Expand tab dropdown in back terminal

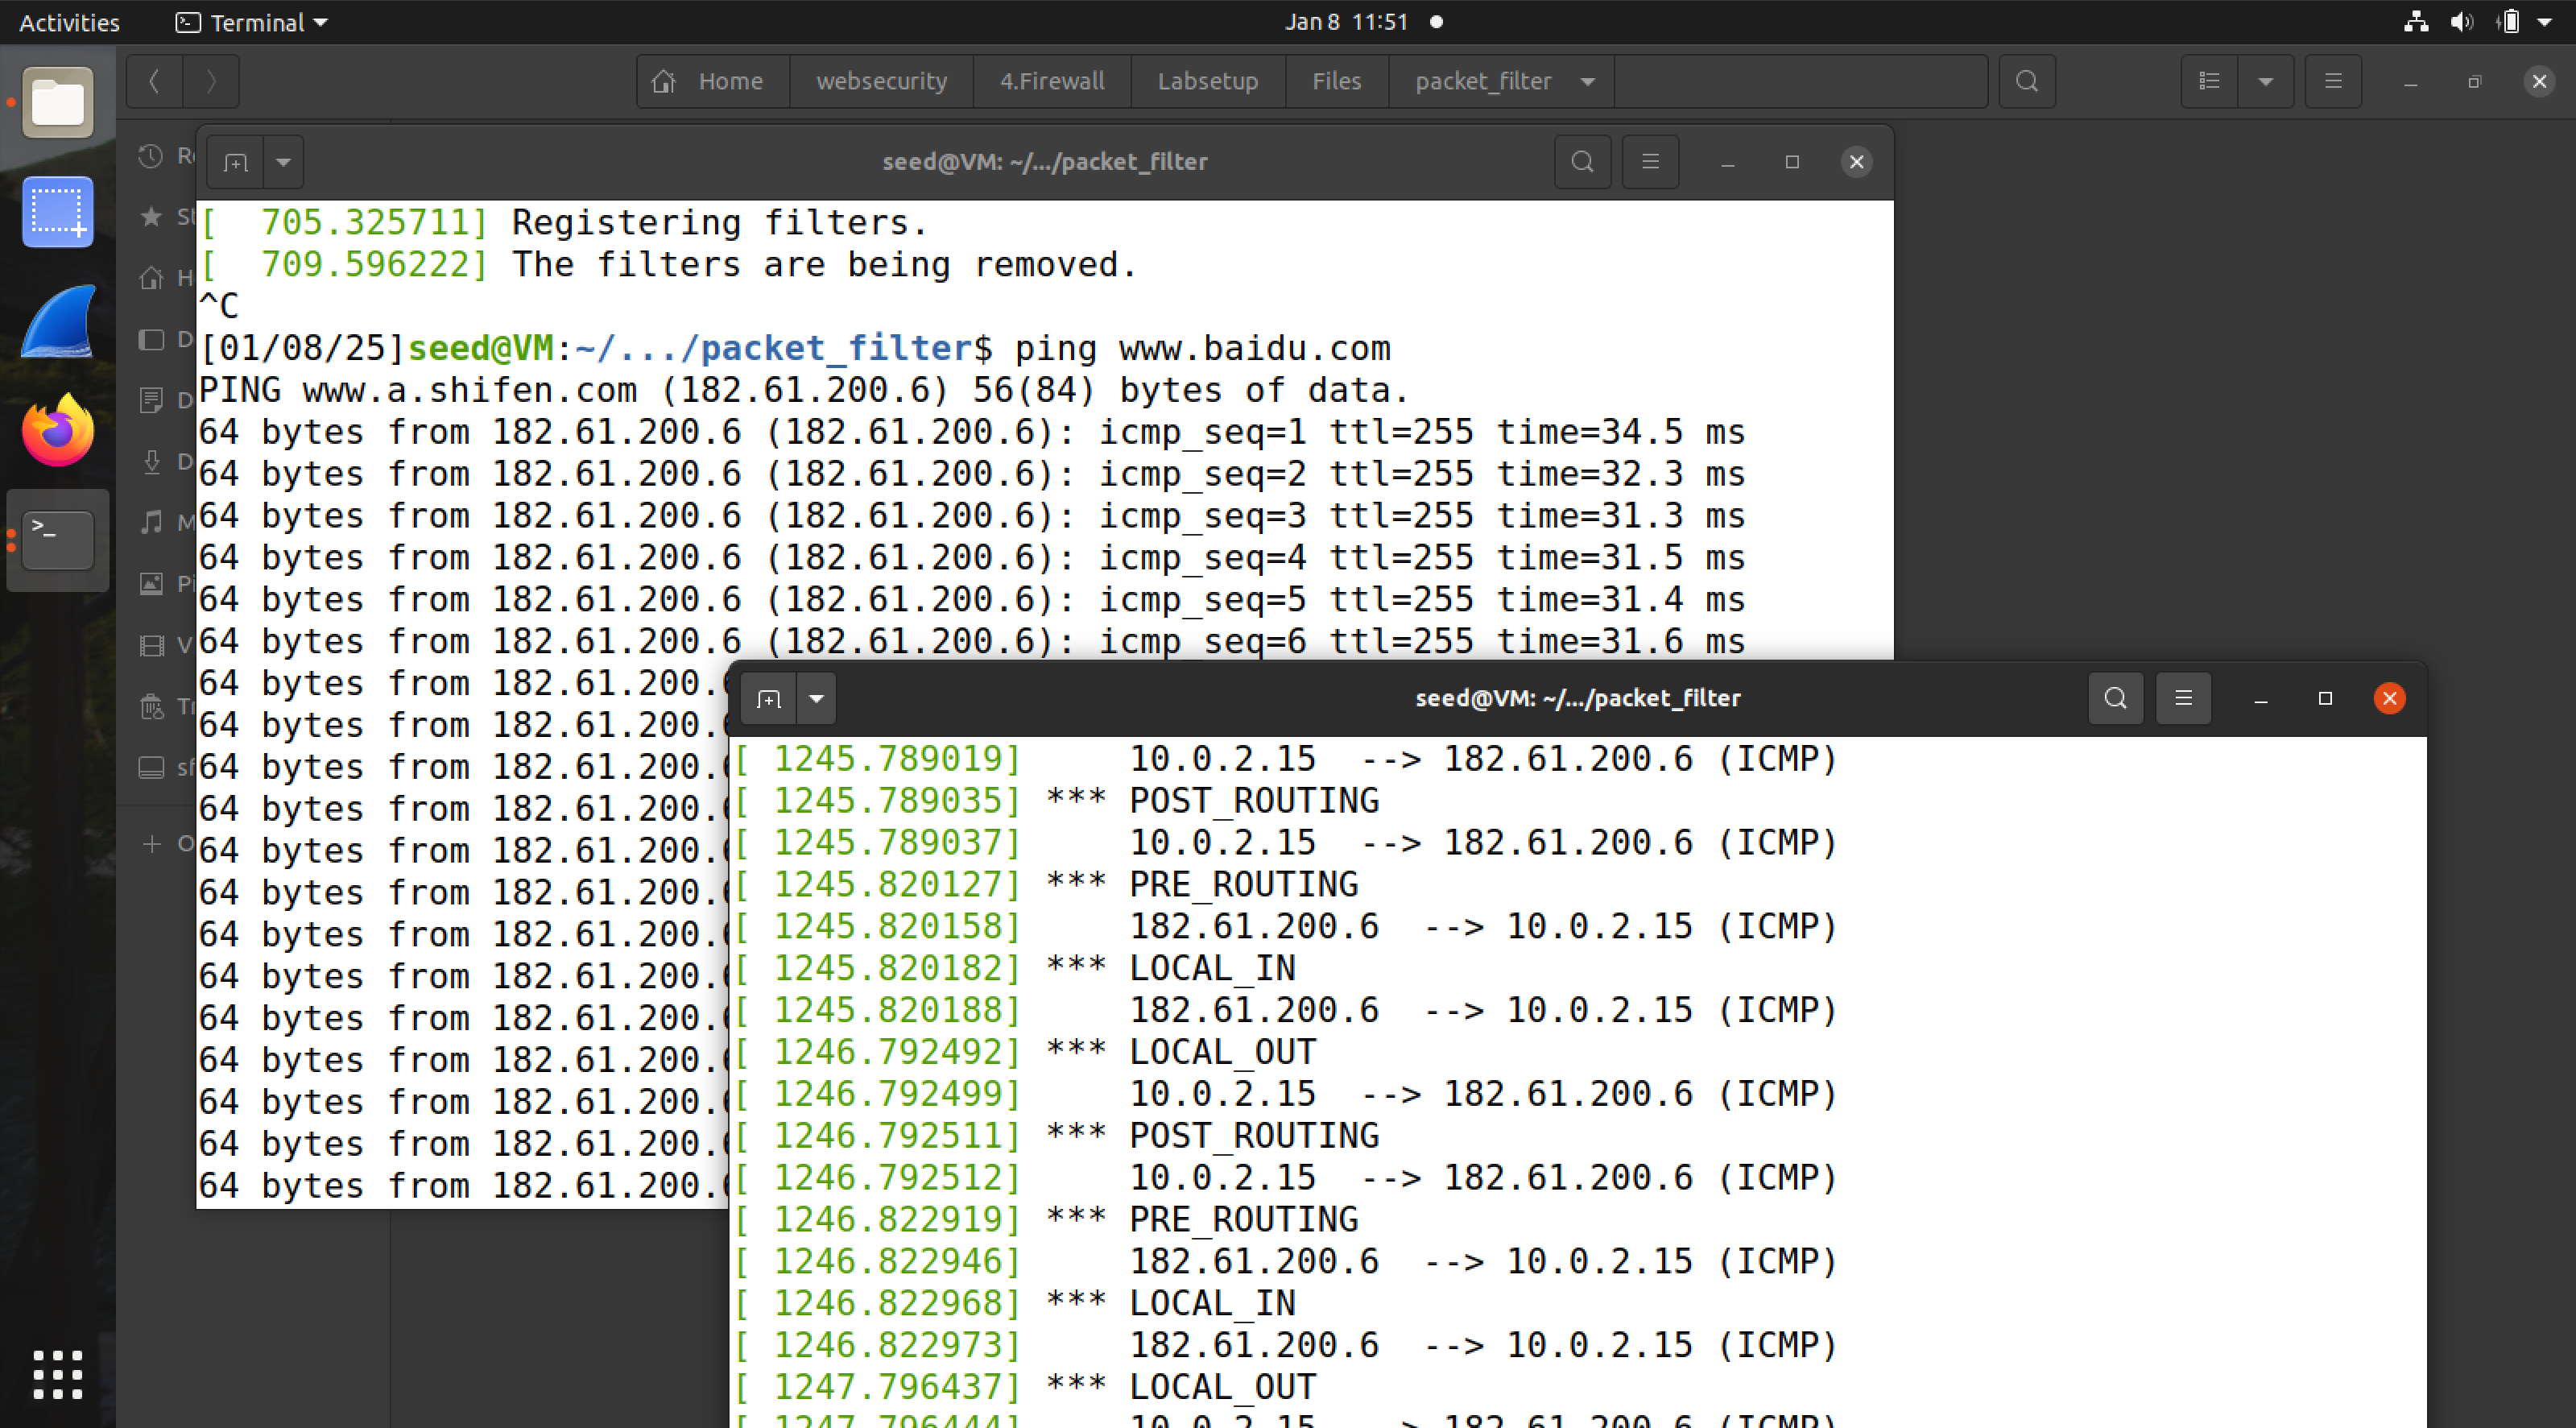click(x=283, y=162)
